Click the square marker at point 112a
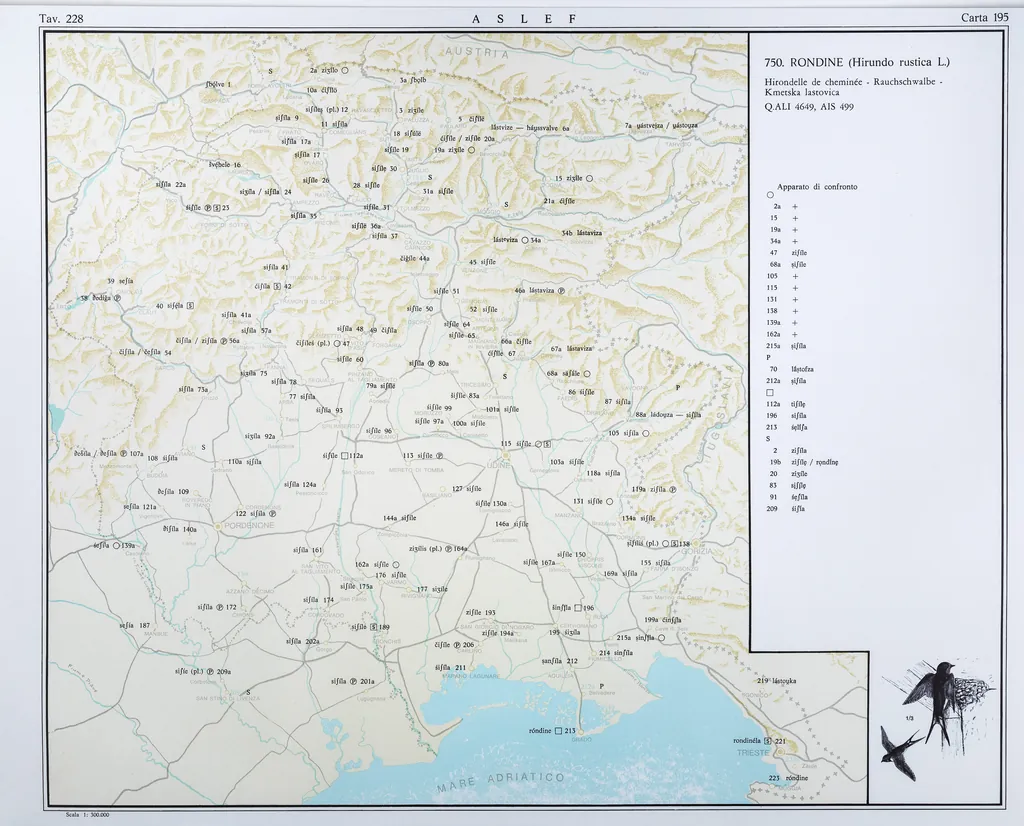 tap(344, 455)
